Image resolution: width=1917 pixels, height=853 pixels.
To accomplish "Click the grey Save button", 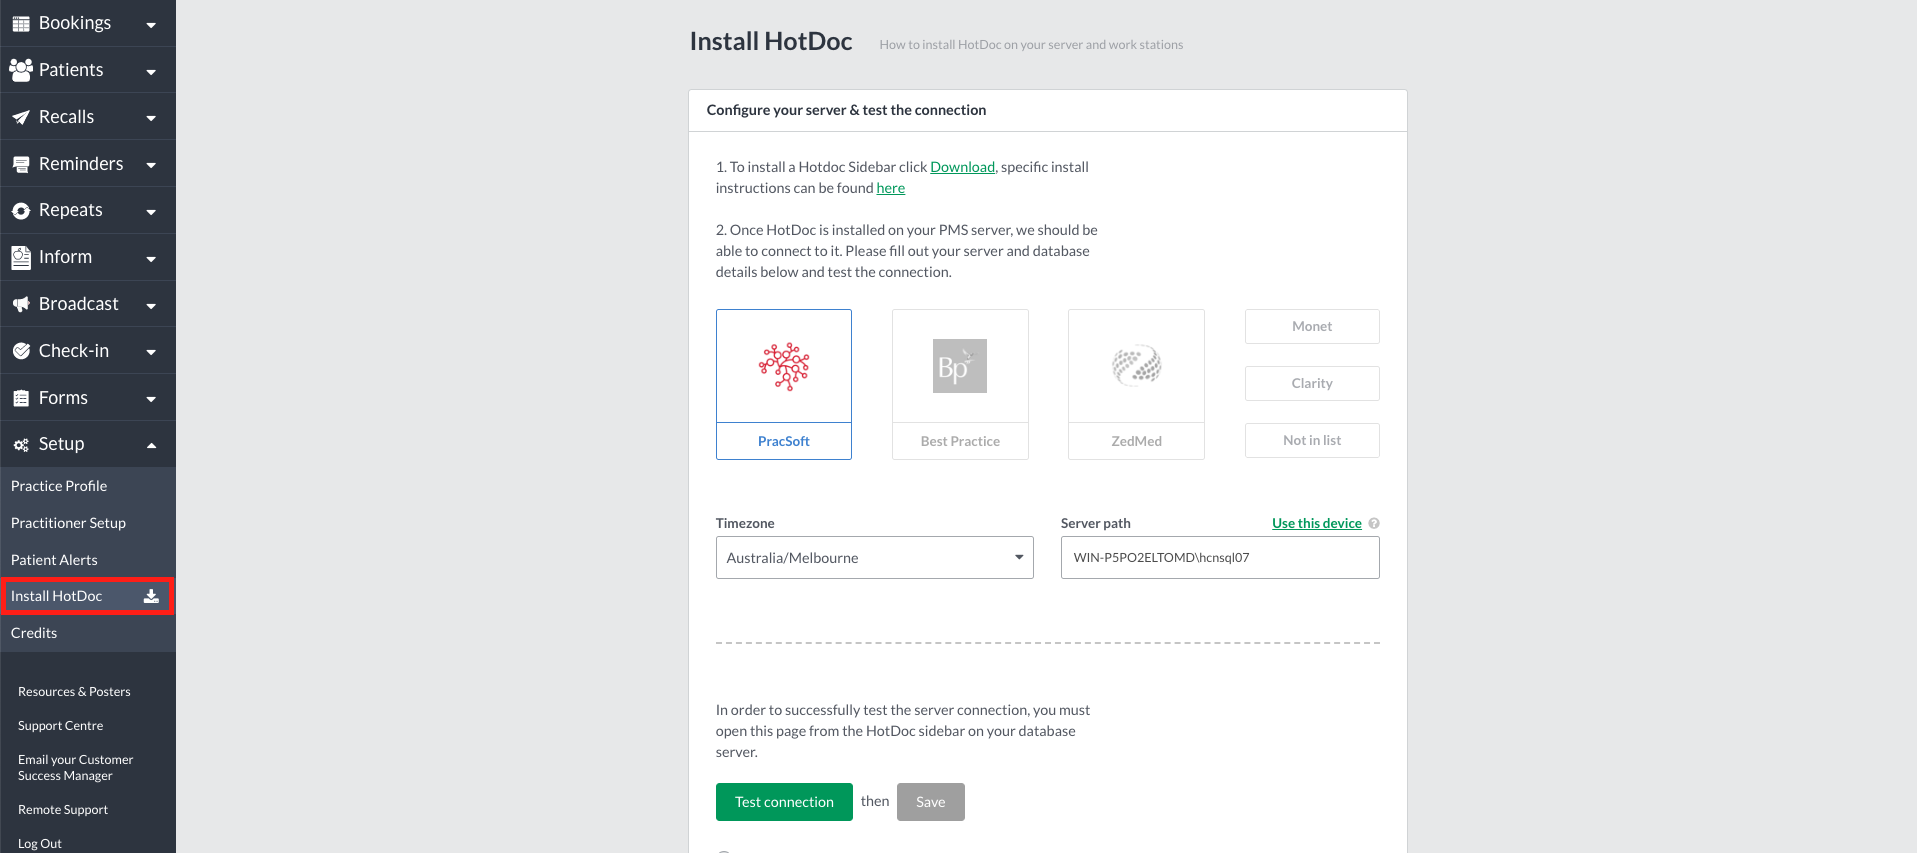I will (931, 802).
